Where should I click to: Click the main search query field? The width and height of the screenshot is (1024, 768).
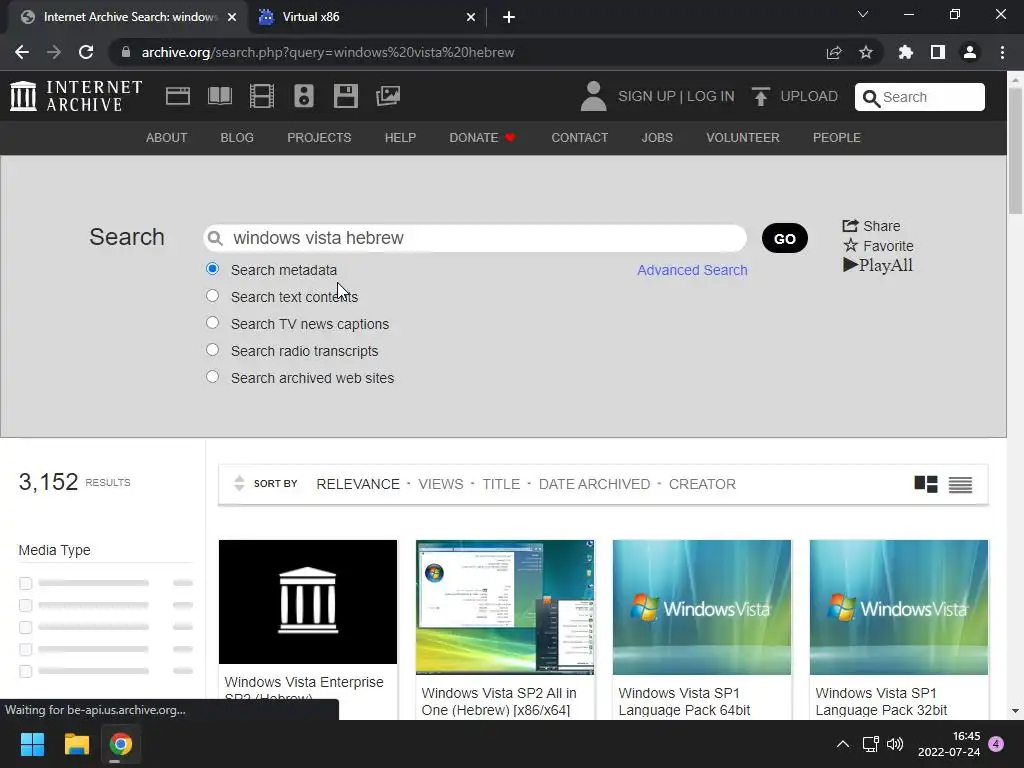click(x=475, y=238)
